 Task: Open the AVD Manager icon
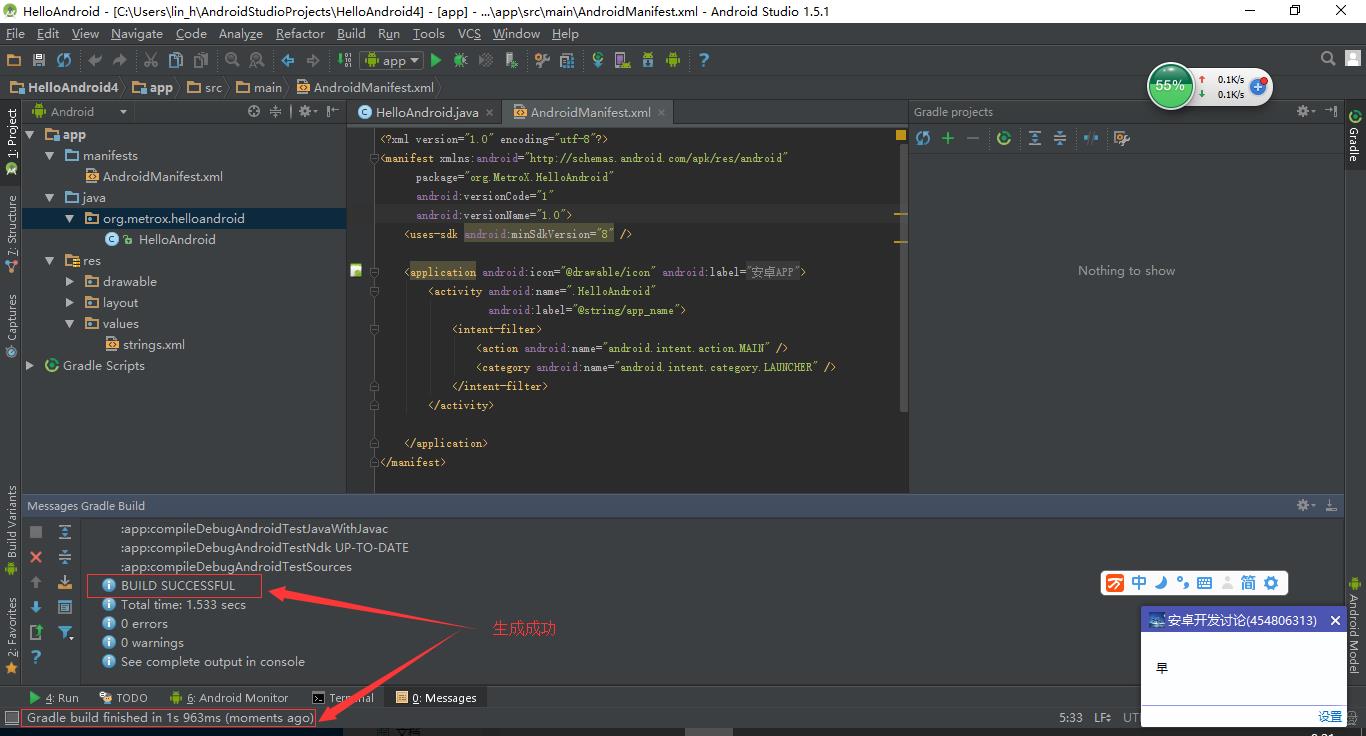(x=622, y=60)
